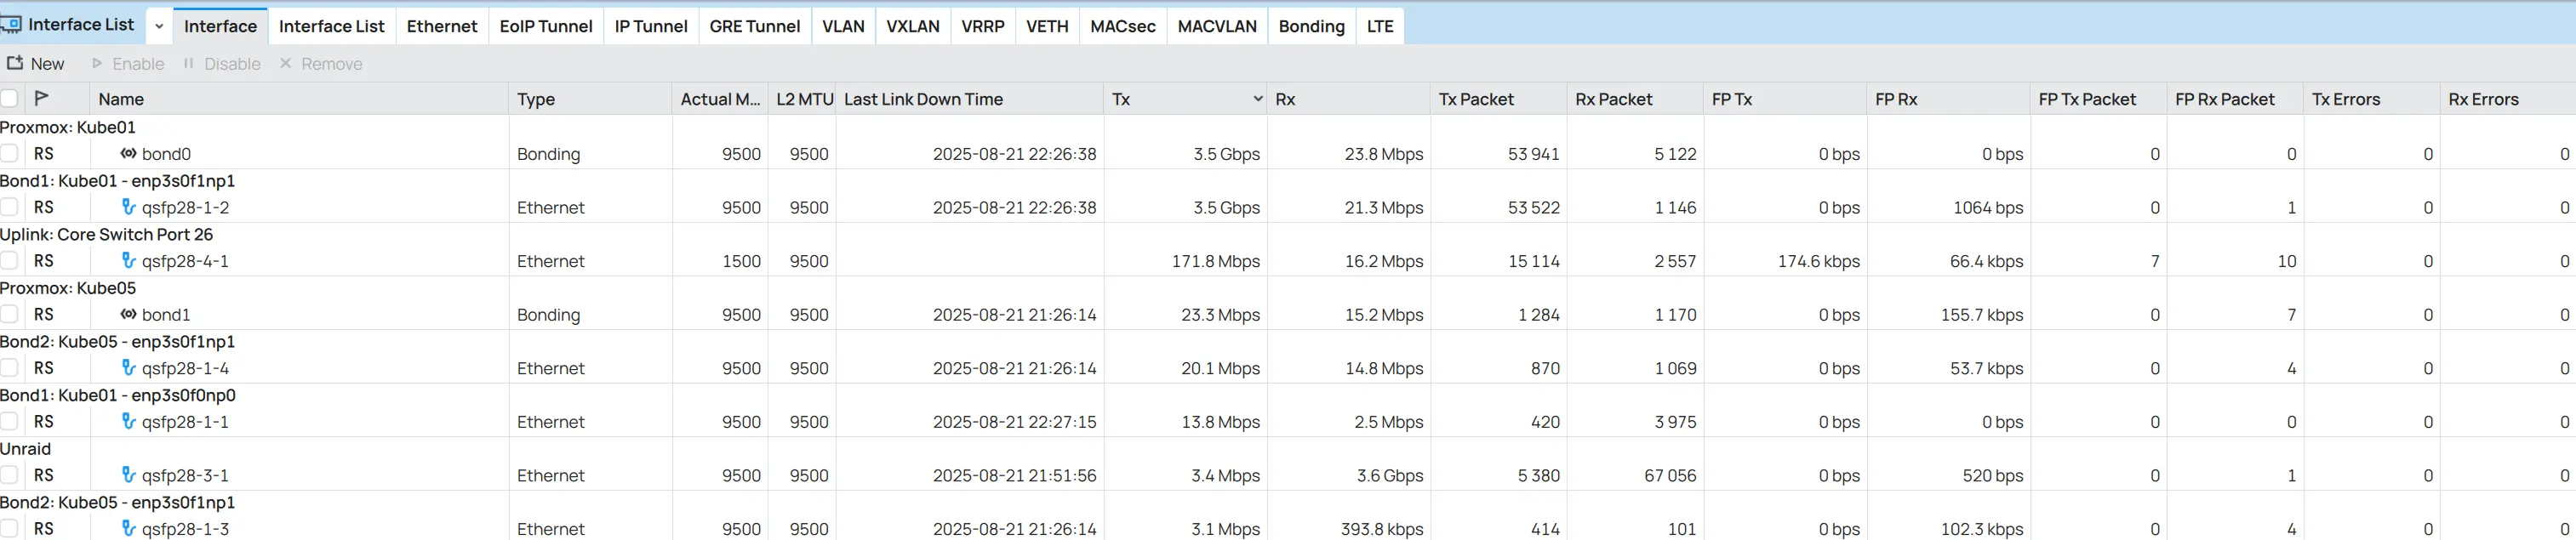Click the bonding icon next to bond1

[128, 314]
